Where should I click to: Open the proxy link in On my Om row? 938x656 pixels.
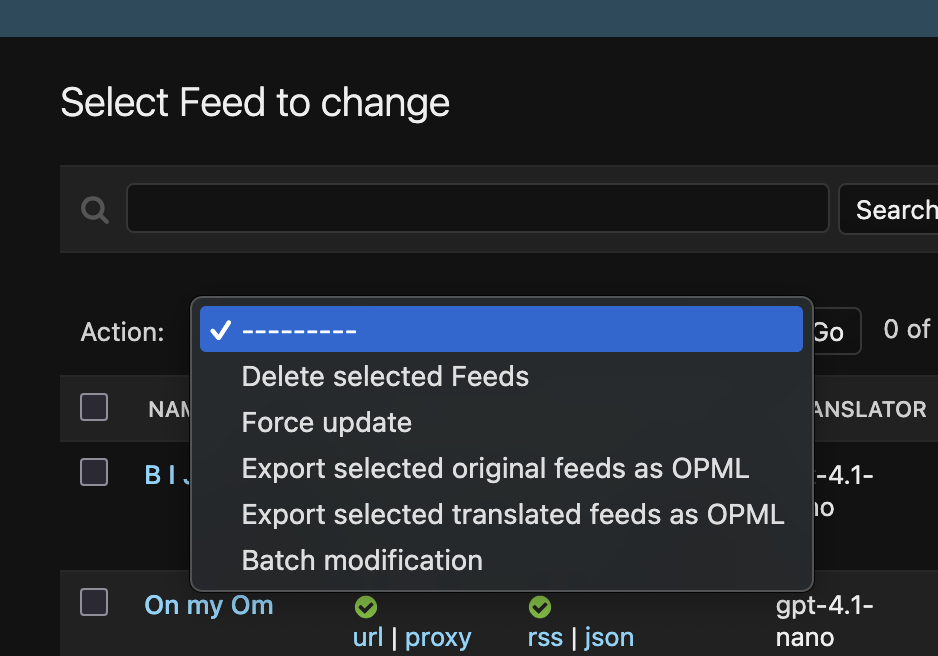(438, 637)
